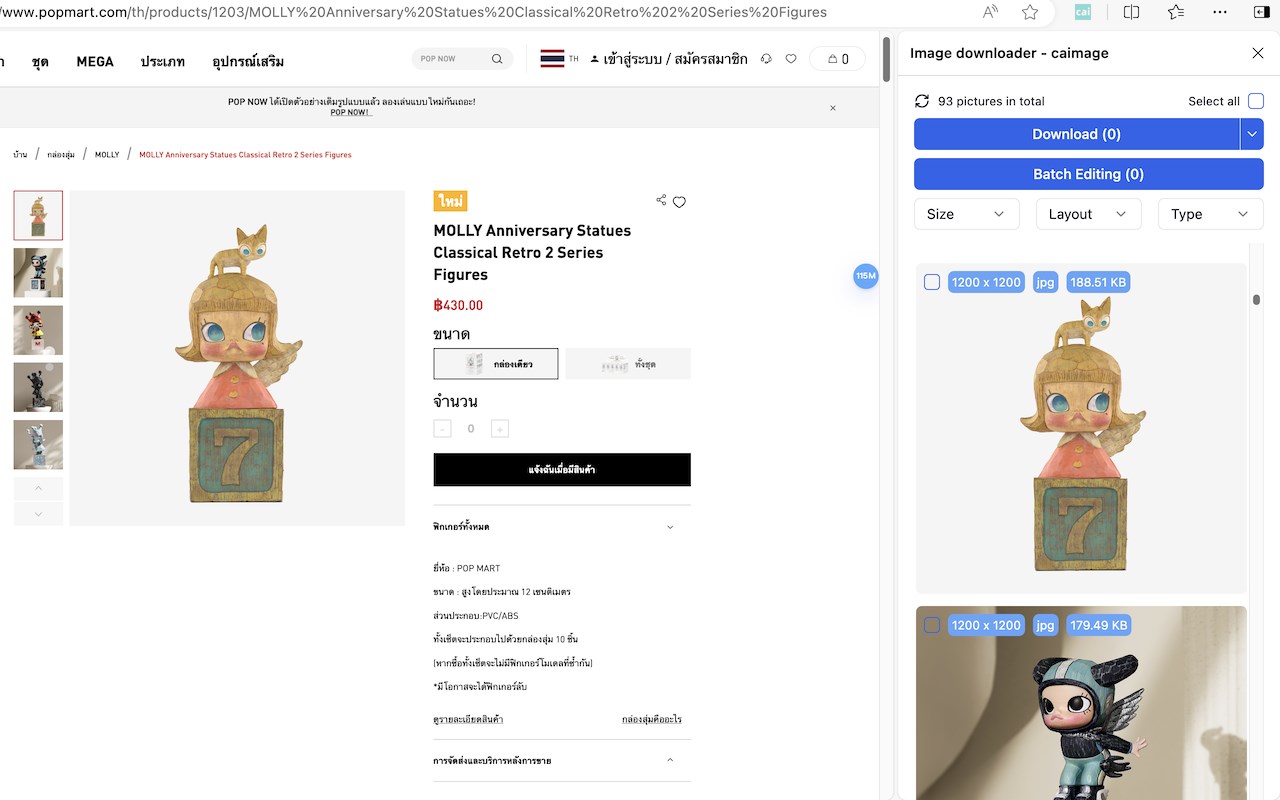Open the MEGA menu item
Screen dimensions: 1280x800
[x=95, y=62]
